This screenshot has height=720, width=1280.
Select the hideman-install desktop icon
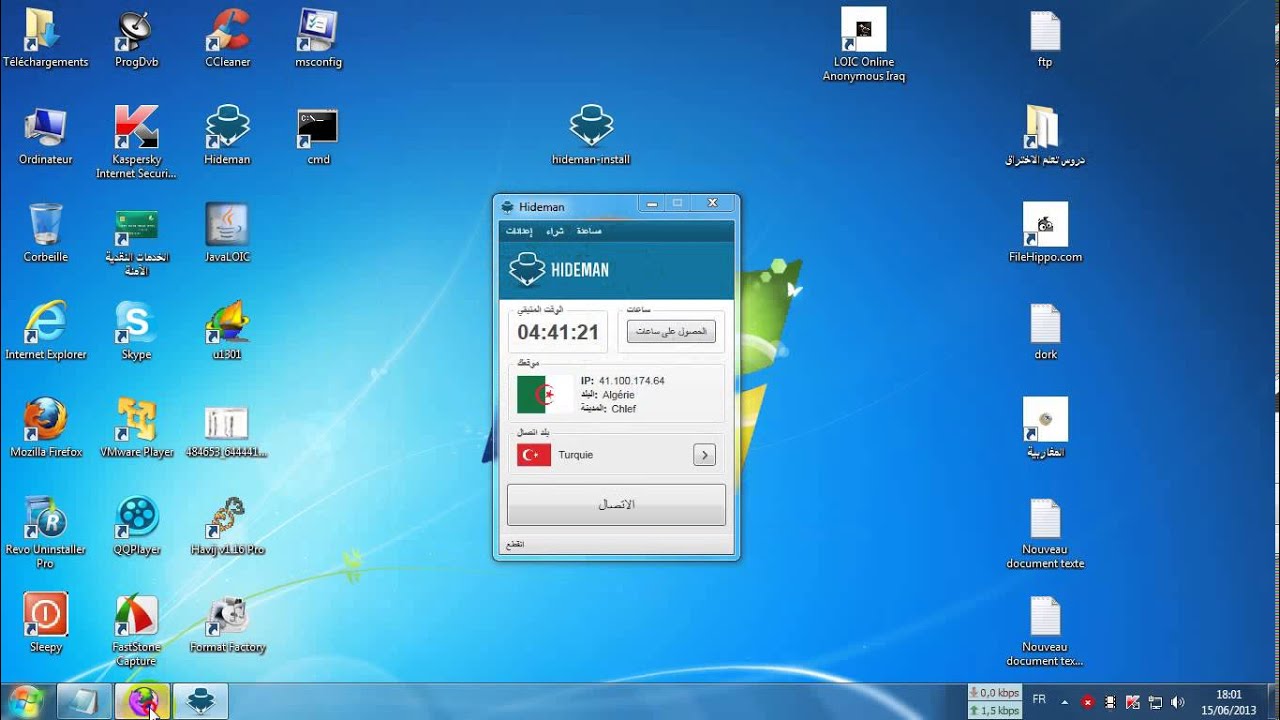[x=591, y=136]
